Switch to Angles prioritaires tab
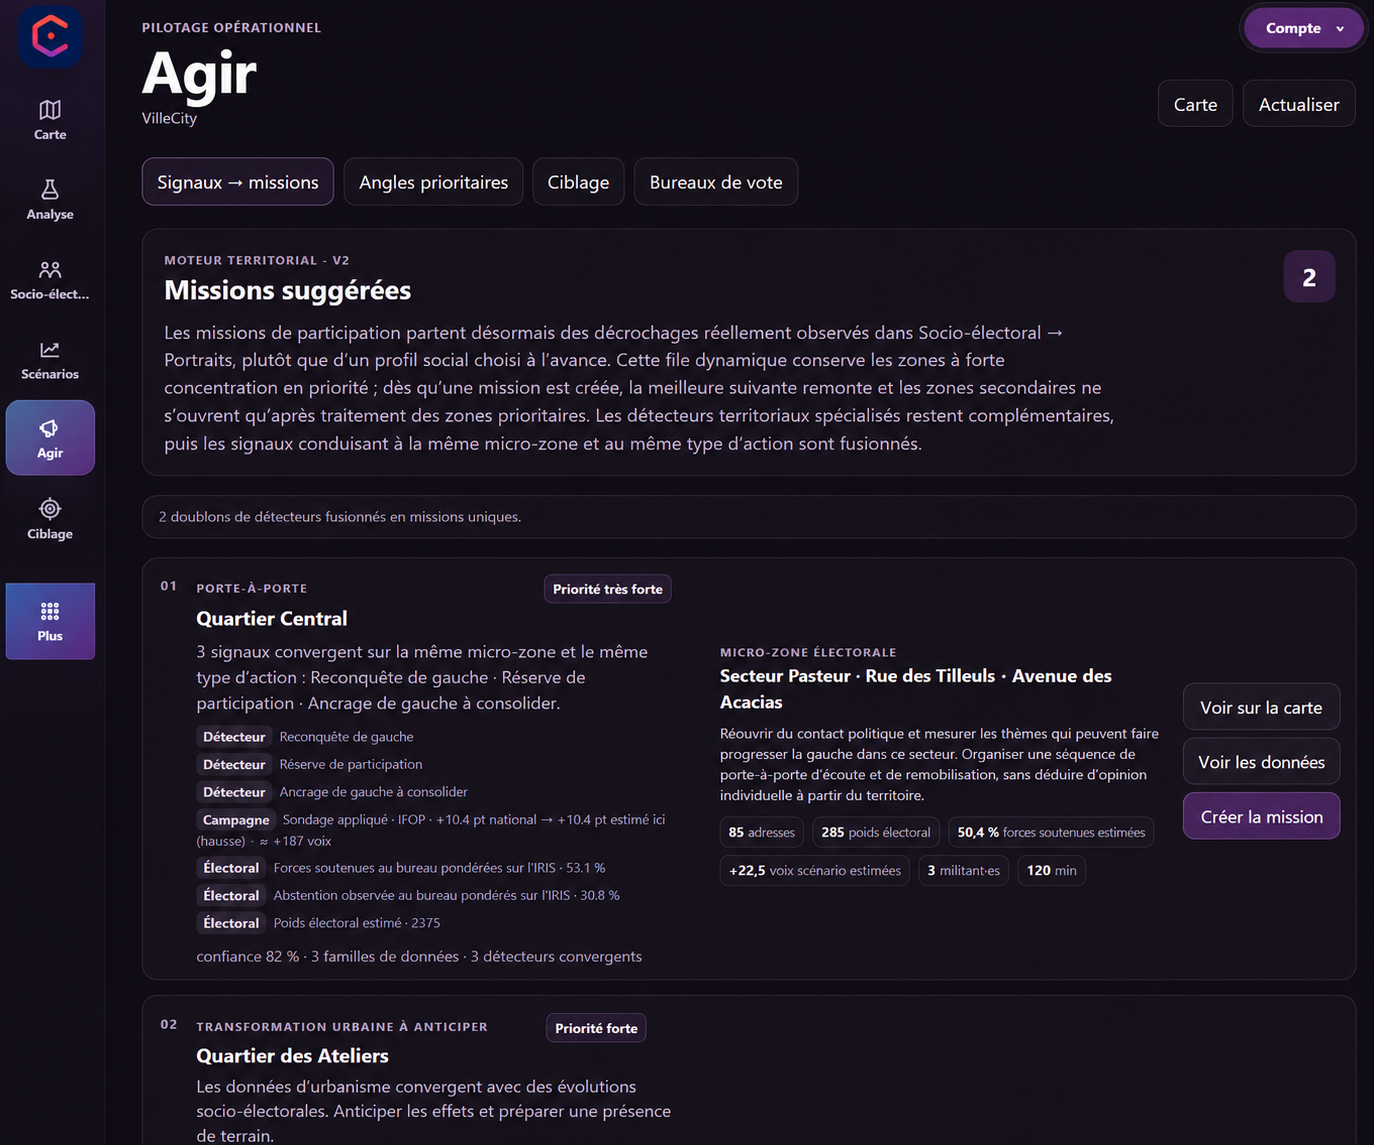The height and width of the screenshot is (1145, 1374). [433, 182]
